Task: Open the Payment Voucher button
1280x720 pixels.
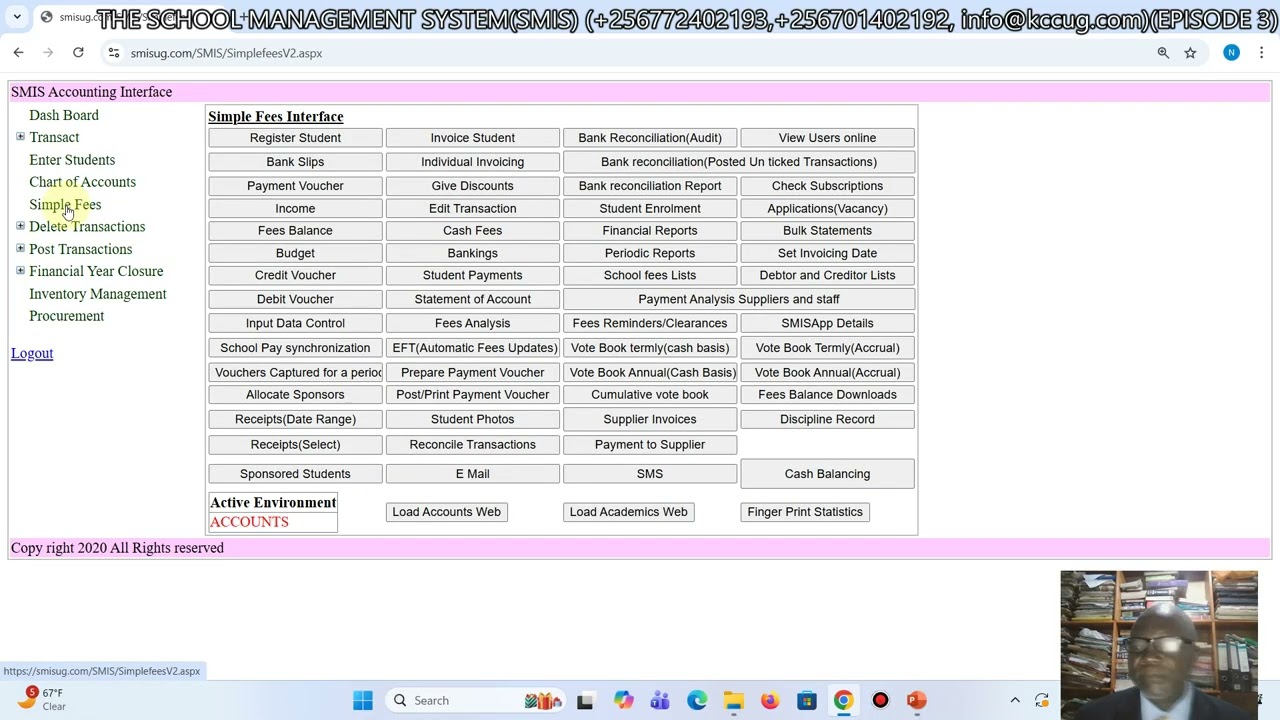Action: click(x=295, y=186)
